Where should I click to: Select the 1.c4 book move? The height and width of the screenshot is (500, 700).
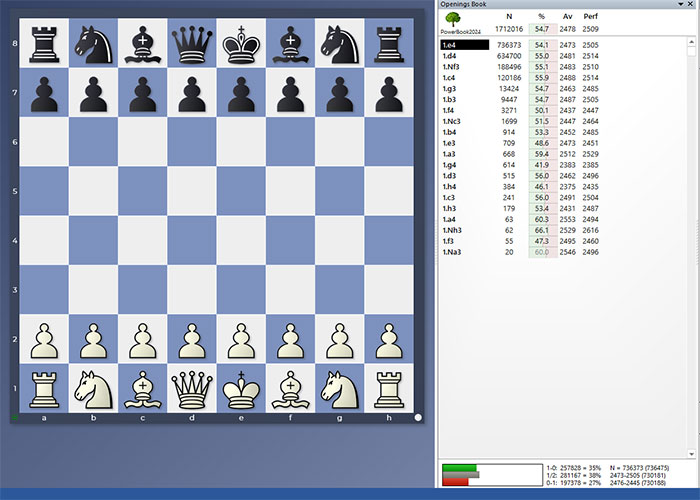click(449, 78)
